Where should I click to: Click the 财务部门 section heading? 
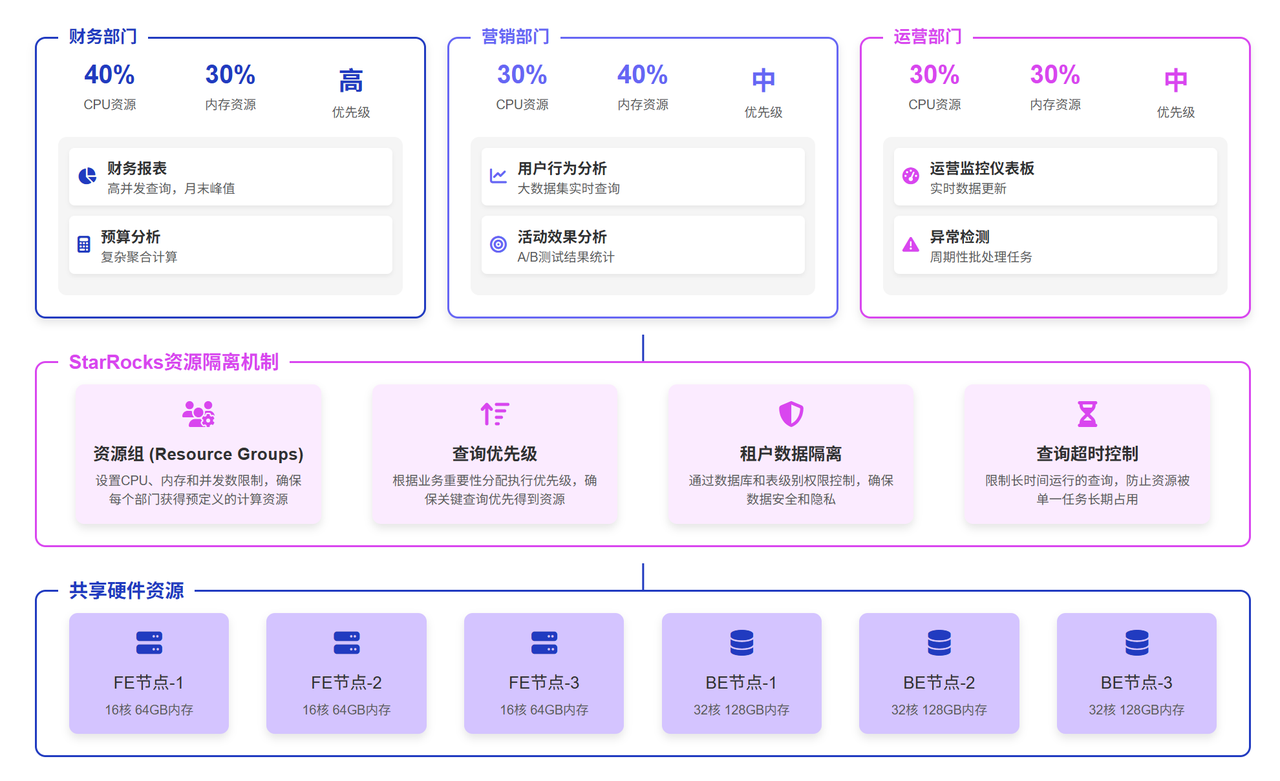click(x=103, y=37)
